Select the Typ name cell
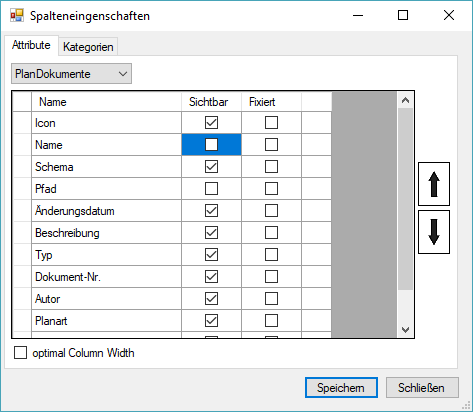The height and width of the screenshot is (412, 473). [x=107, y=255]
